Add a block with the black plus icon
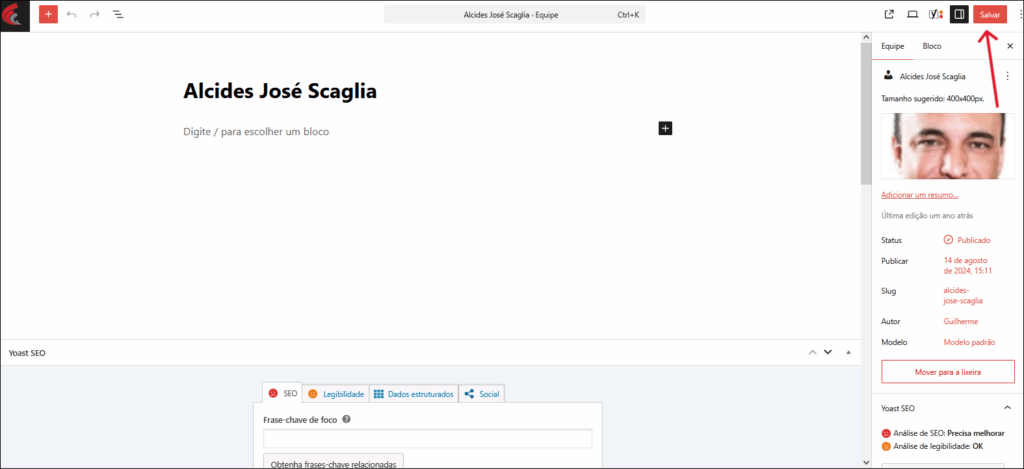The height and width of the screenshot is (469, 1024). coord(666,128)
